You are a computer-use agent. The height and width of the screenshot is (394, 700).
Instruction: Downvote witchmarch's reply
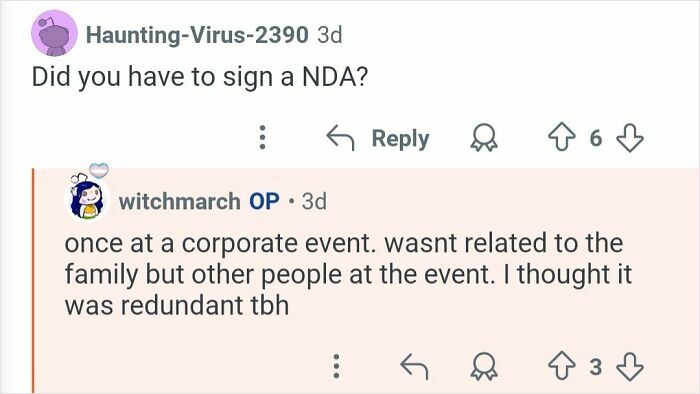(x=629, y=366)
